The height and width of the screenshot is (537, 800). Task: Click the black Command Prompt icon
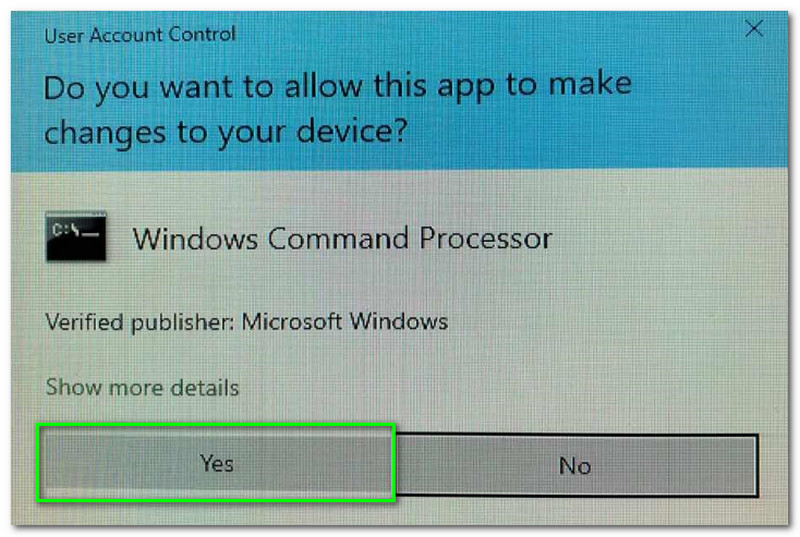(76, 237)
